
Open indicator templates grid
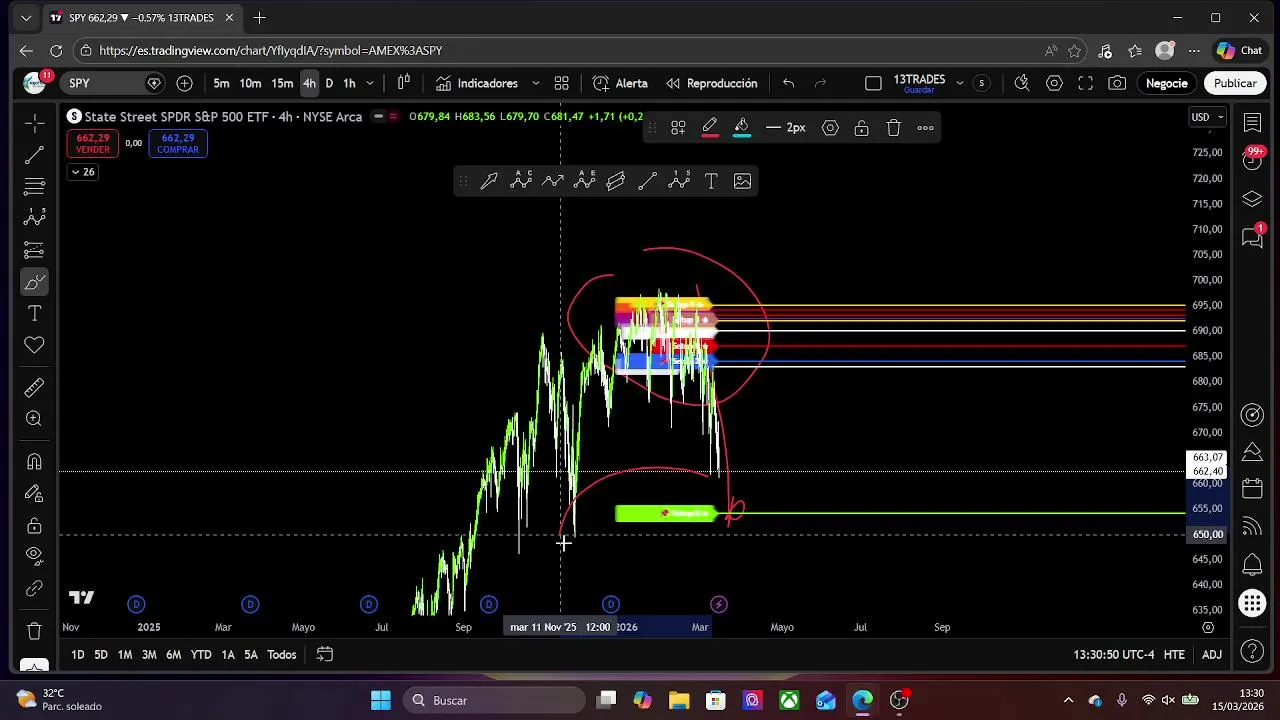[562, 83]
